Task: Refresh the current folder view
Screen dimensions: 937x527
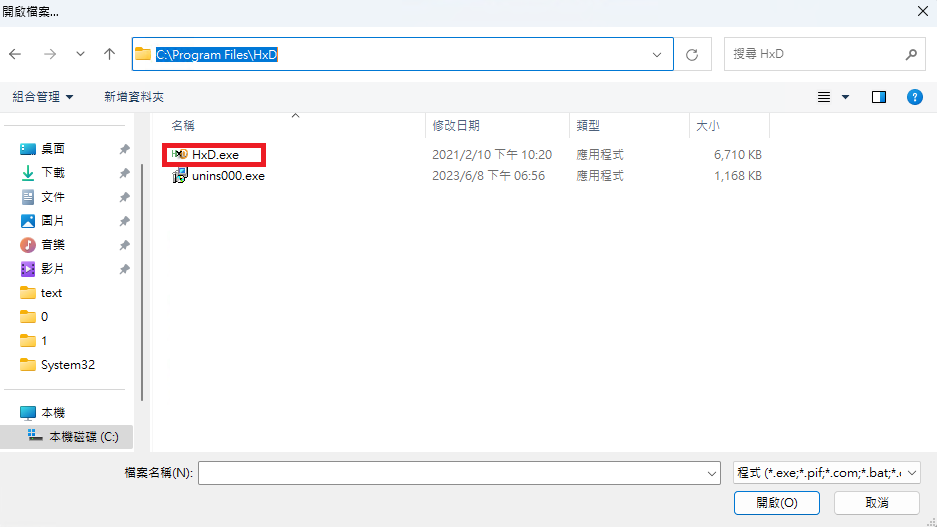Action: pyautogui.click(x=692, y=54)
